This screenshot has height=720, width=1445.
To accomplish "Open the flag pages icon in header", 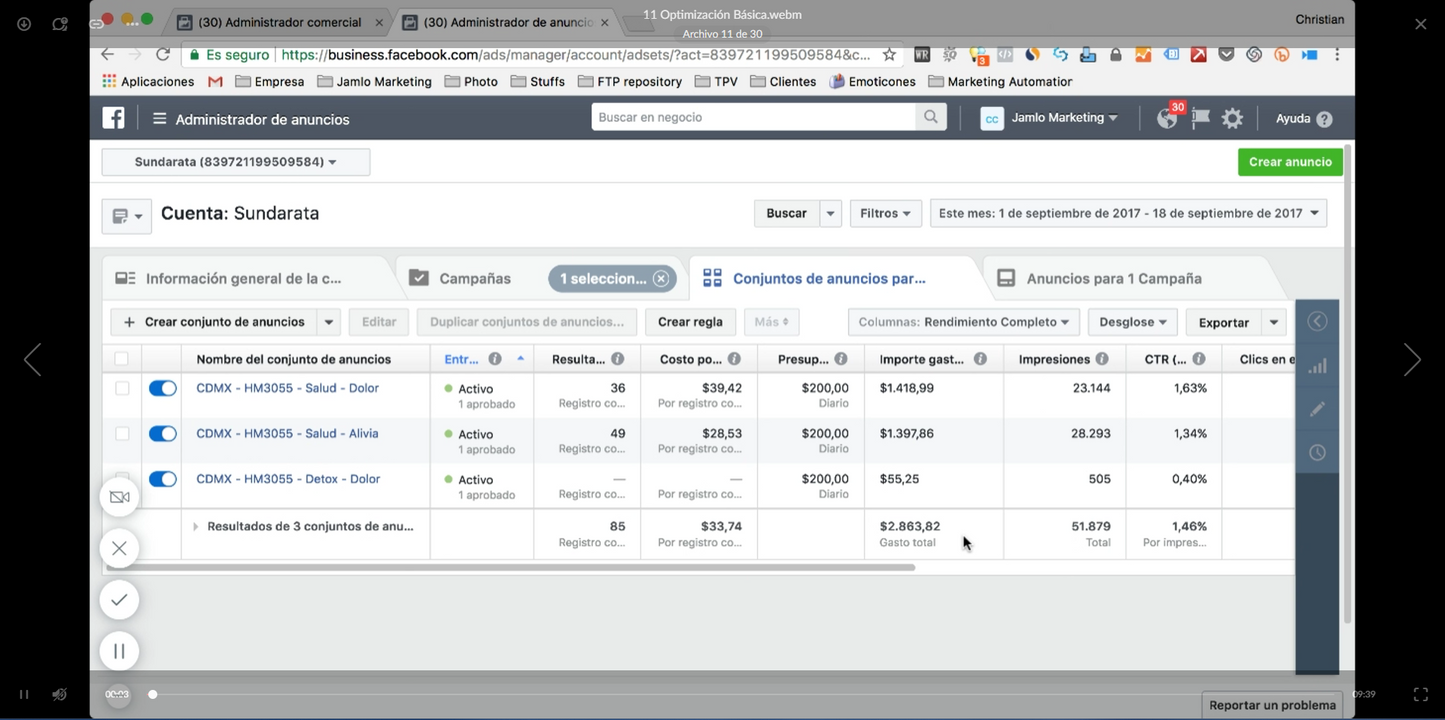I will 1201,118.
